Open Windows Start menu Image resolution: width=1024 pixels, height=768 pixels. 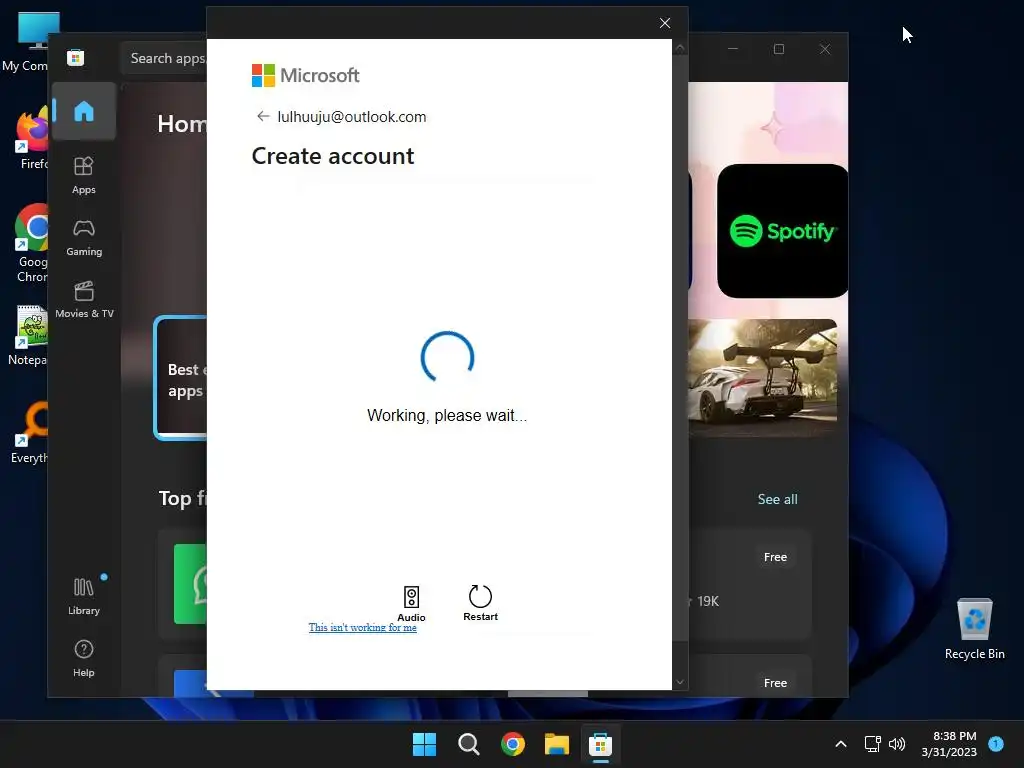pyautogui.click(x=424, y=744)
